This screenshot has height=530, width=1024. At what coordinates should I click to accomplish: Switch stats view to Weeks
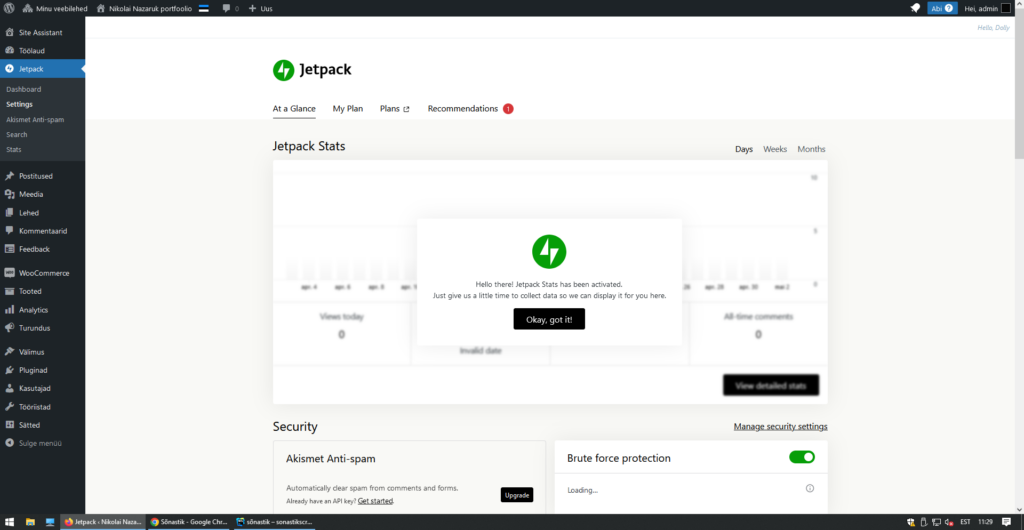pyautogui.click(x=775, y=149)
